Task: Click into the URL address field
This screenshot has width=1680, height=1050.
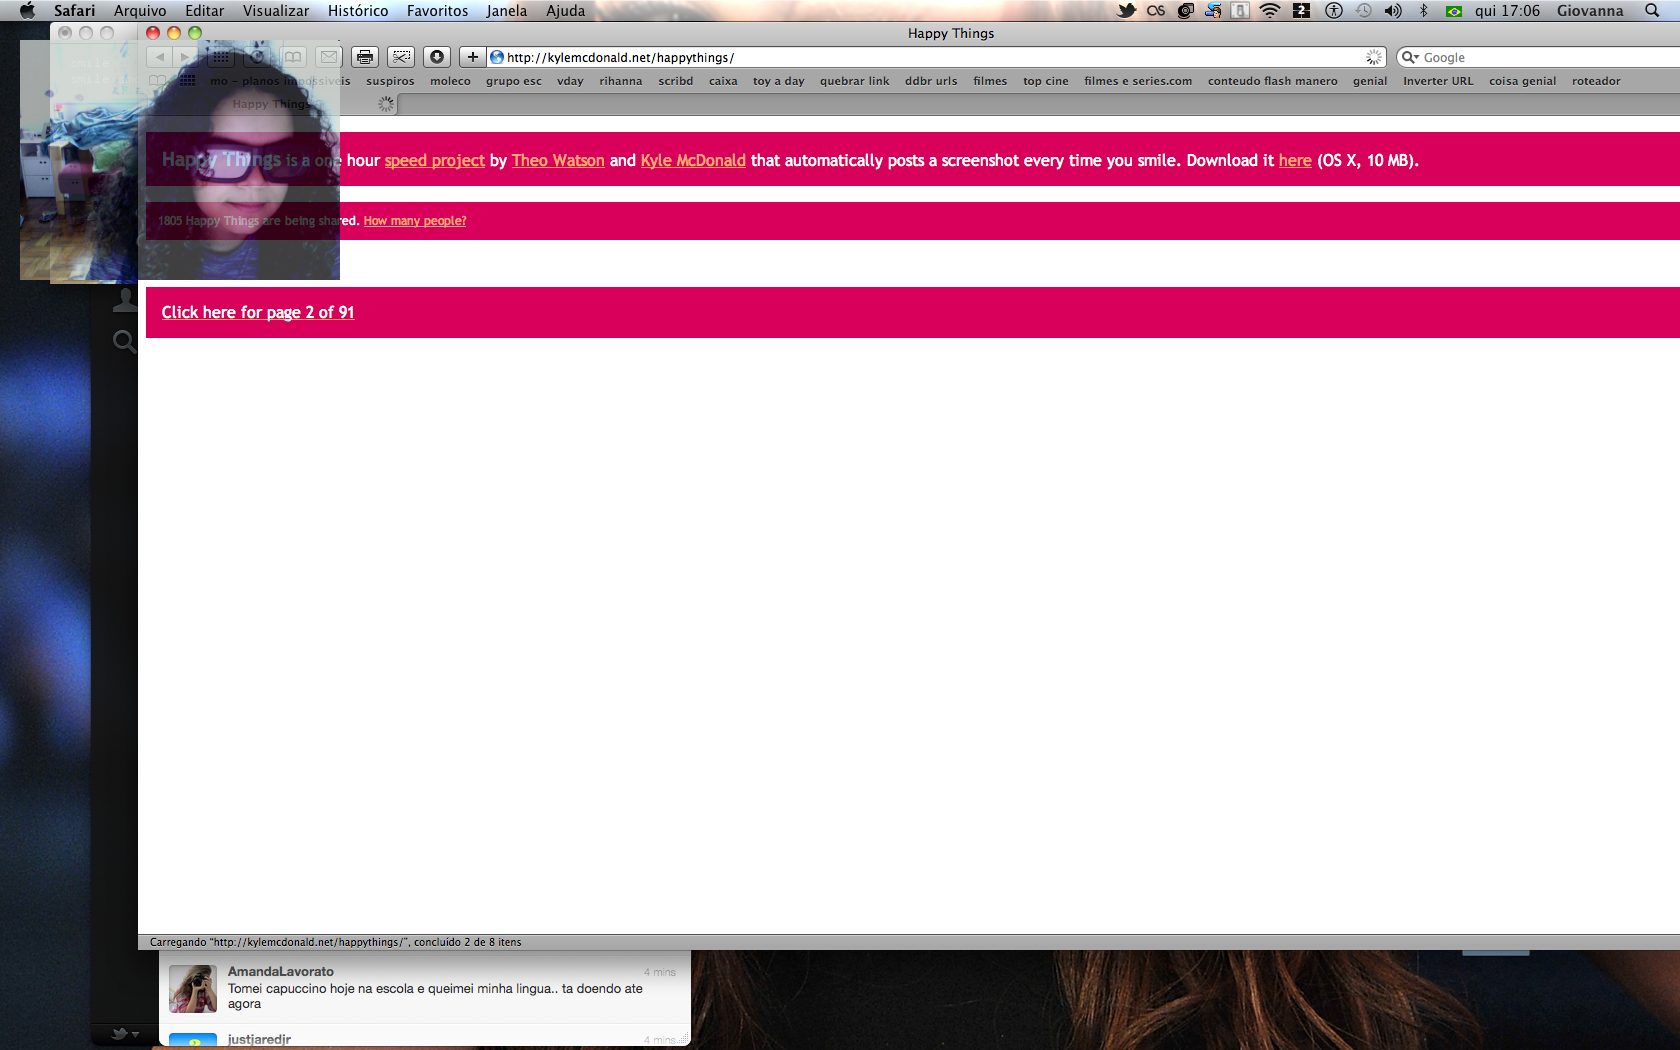Action: tap(937, 57)
